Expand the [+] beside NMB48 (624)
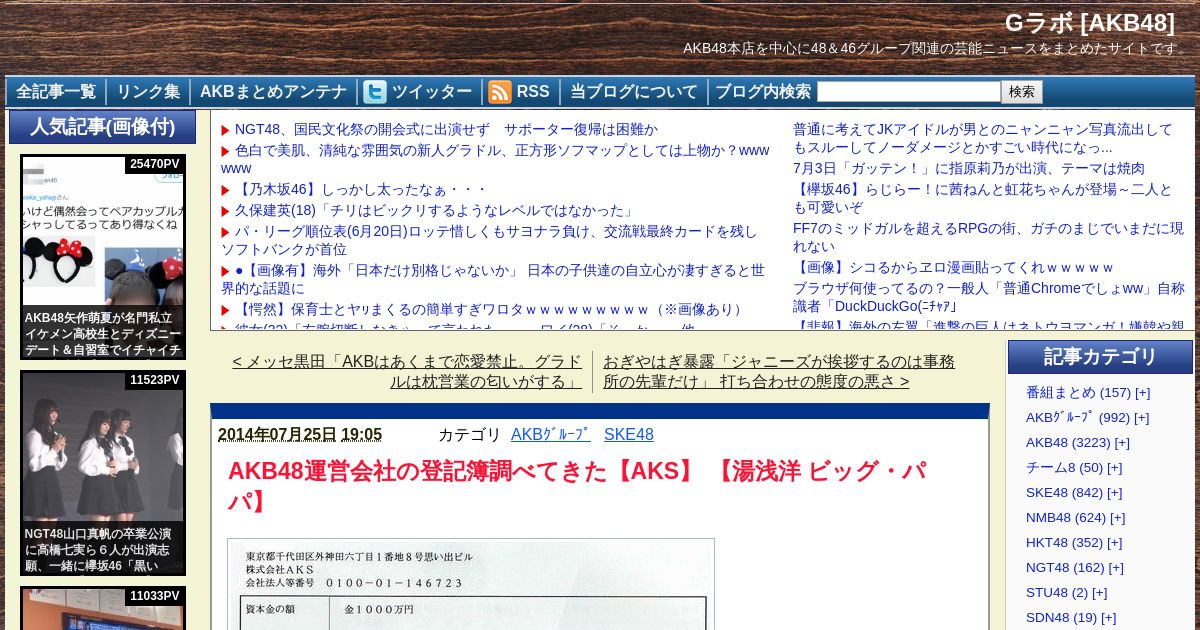 tap(1117, 517)
